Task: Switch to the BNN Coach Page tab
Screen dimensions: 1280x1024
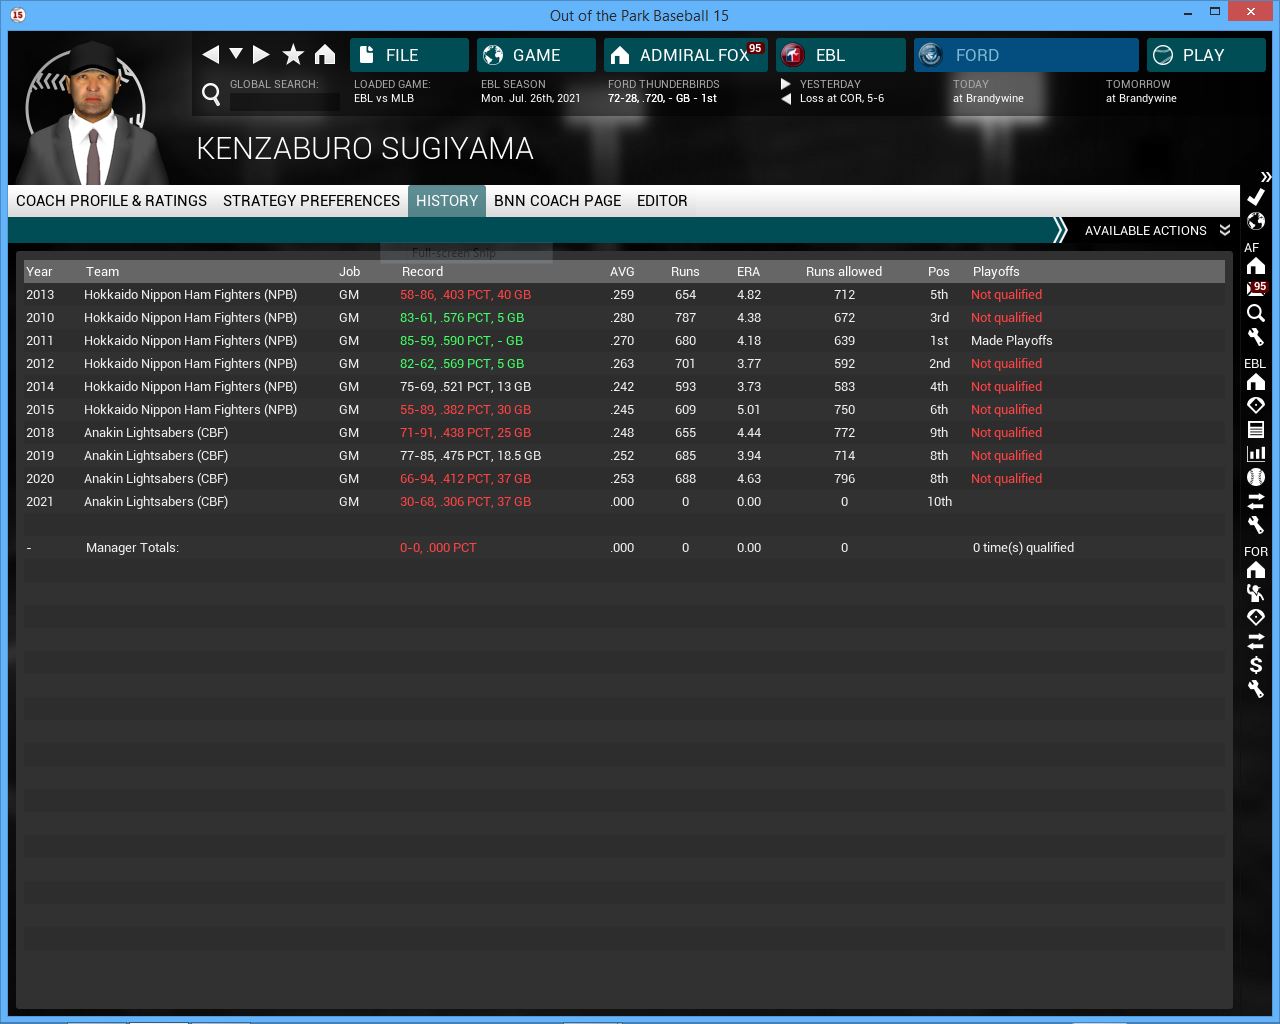Action: tap(557, 201)
